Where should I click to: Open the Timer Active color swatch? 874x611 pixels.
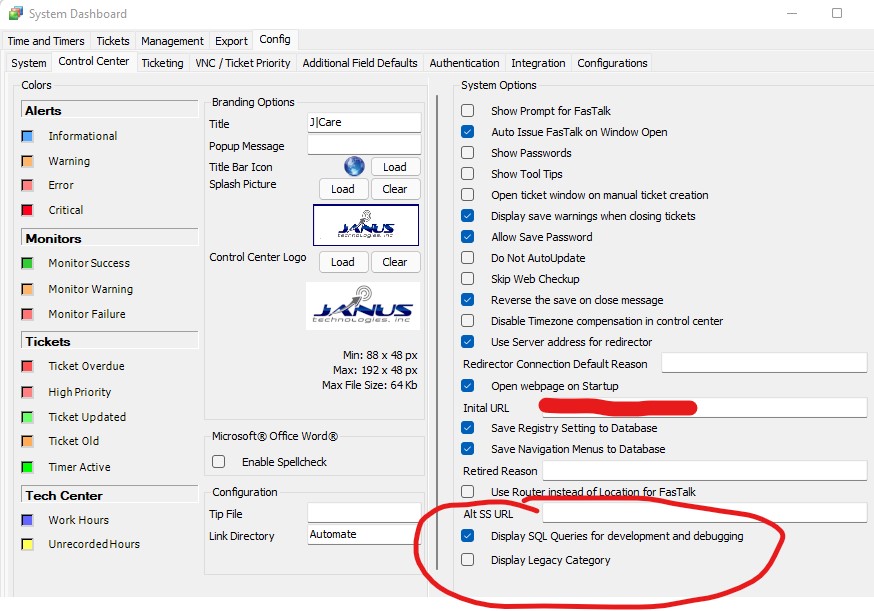pos(28,467)
